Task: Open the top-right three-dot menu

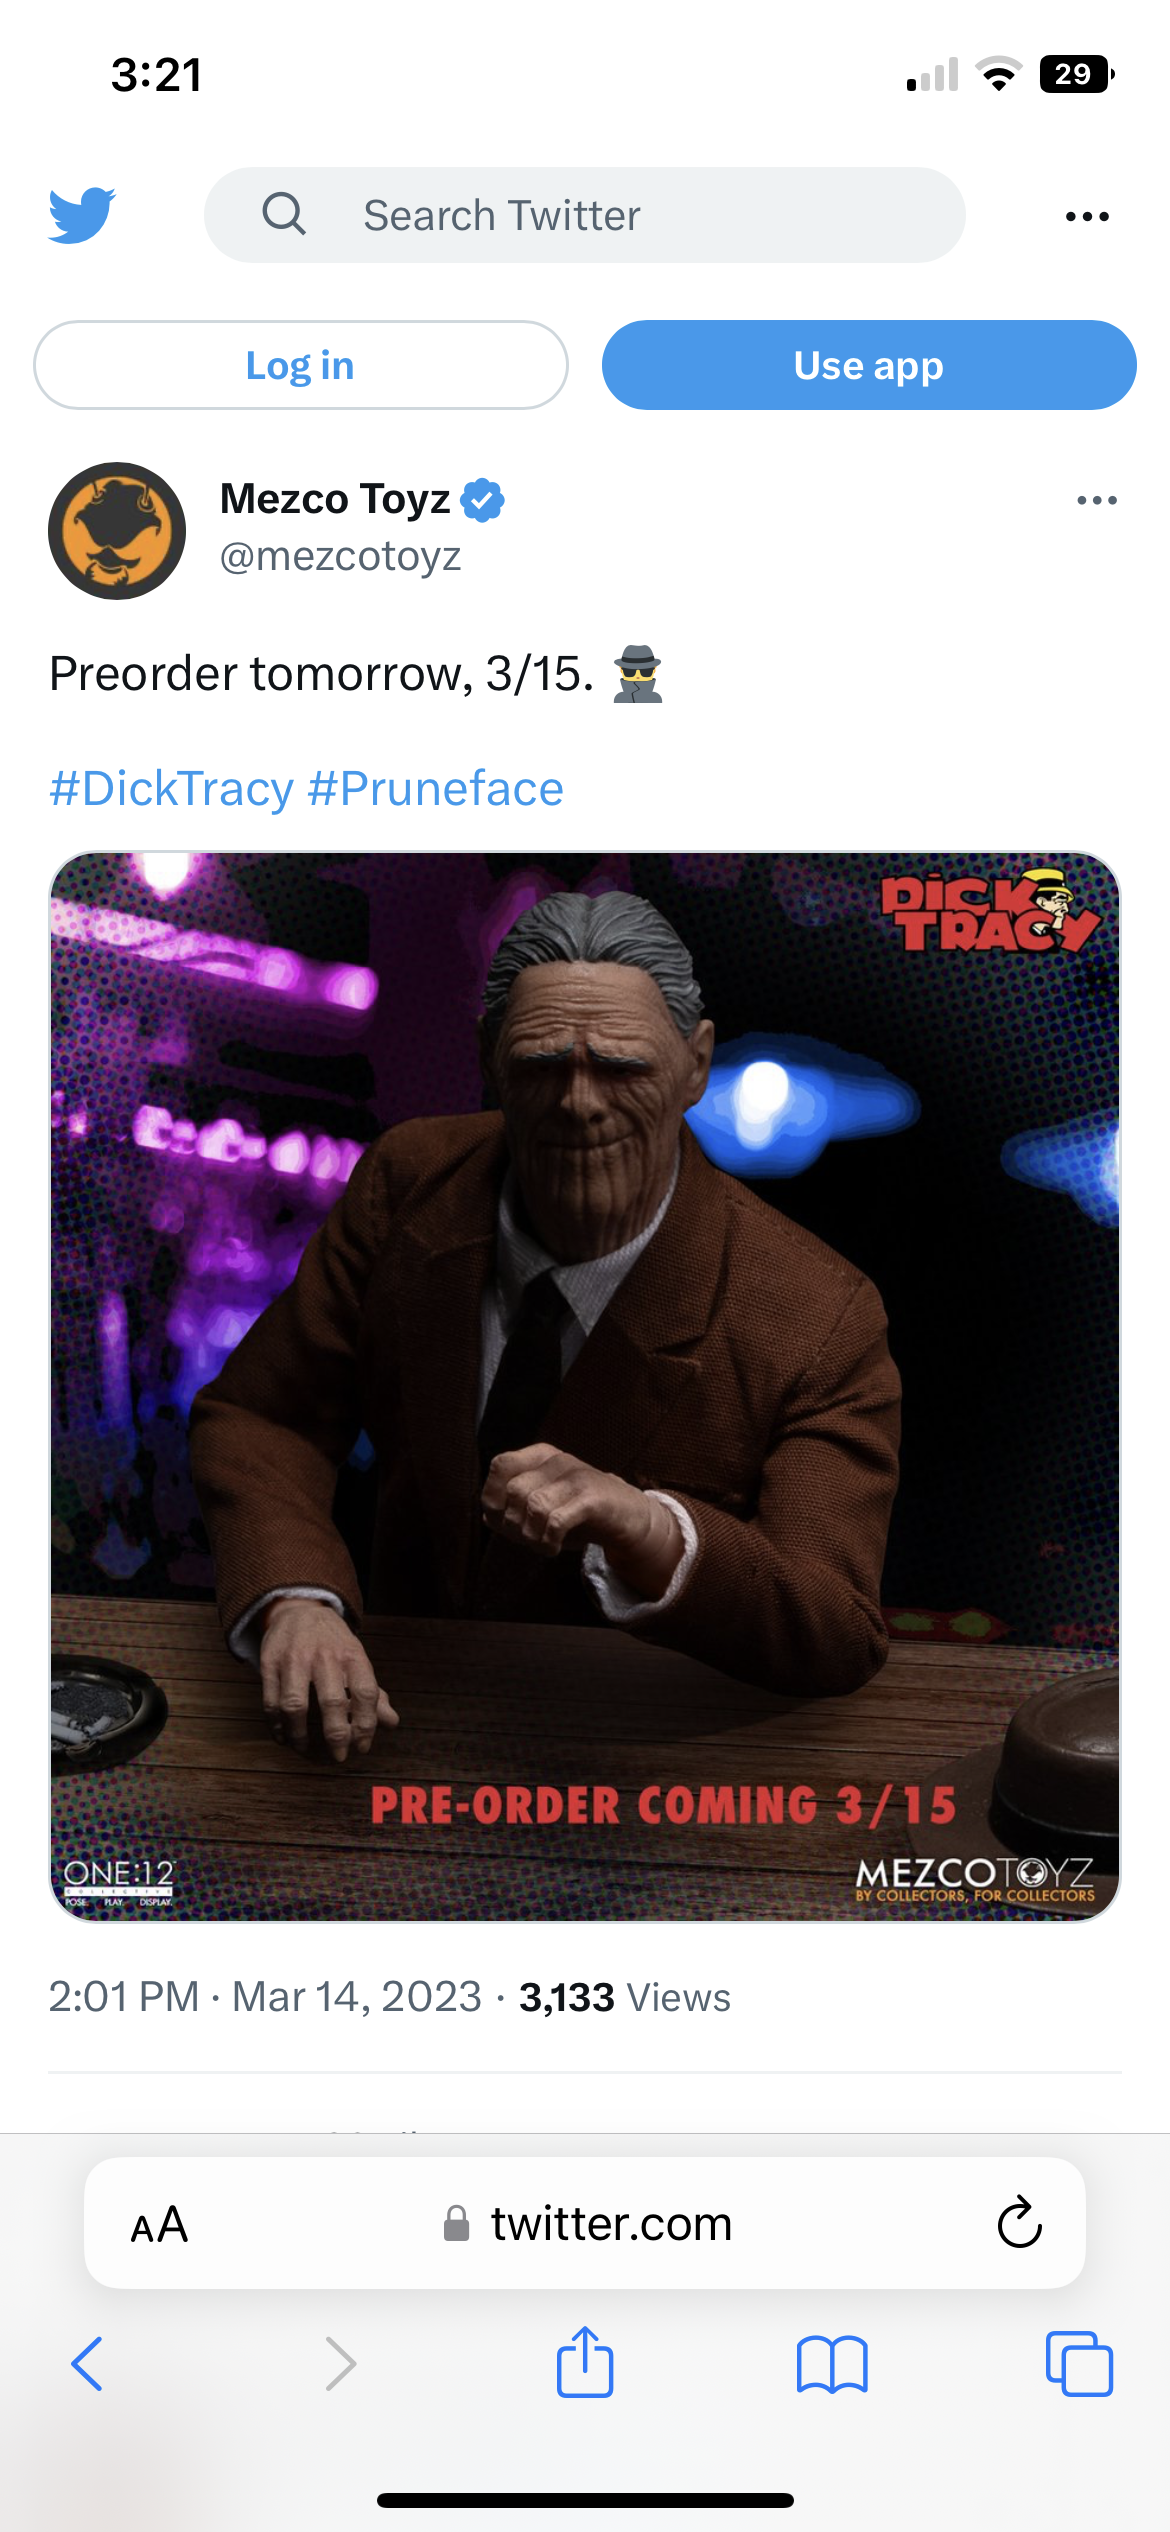Action: [1087, 216]
